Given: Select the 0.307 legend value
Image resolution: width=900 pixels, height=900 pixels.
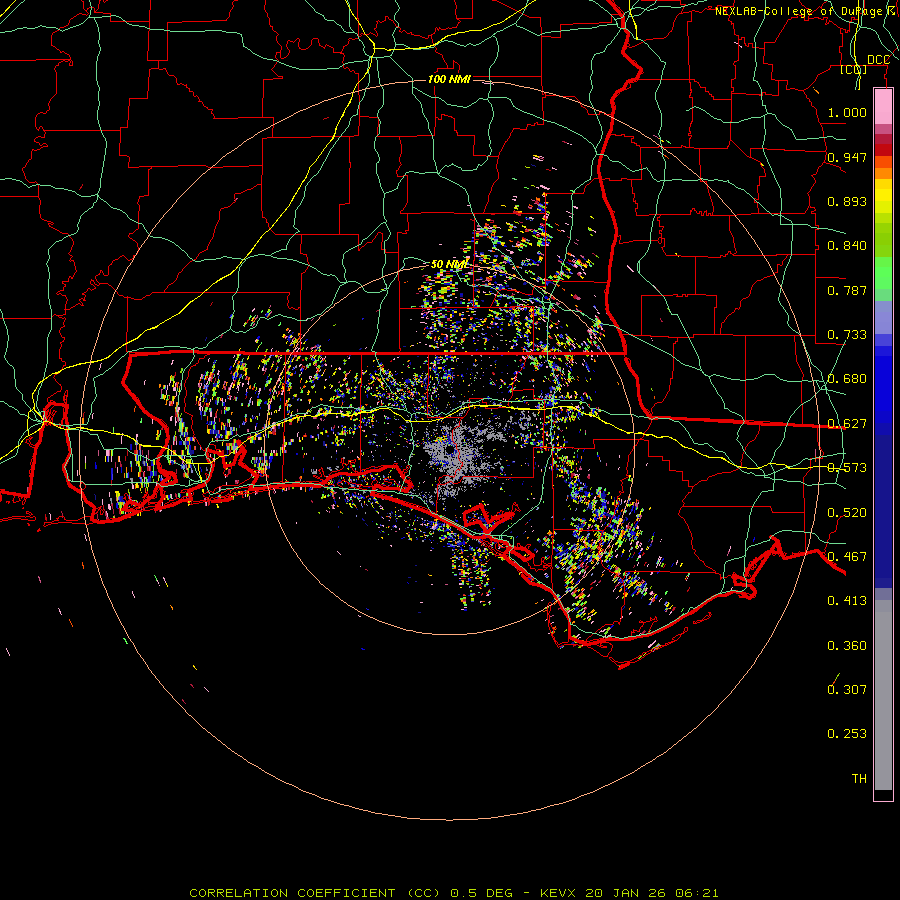Looking at the screenshot, I should tap(847, 690).
